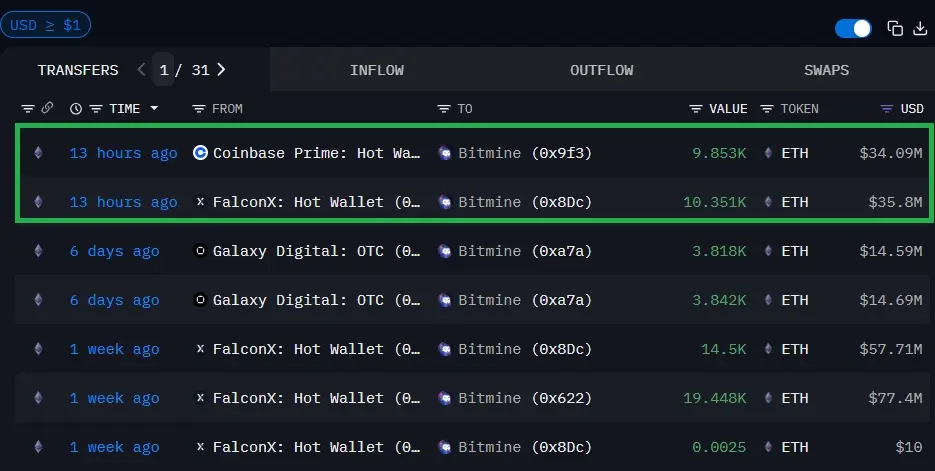Click ETH token icon in $10 row
This screenshot has width=935, height=471.
tap(769, 447)
